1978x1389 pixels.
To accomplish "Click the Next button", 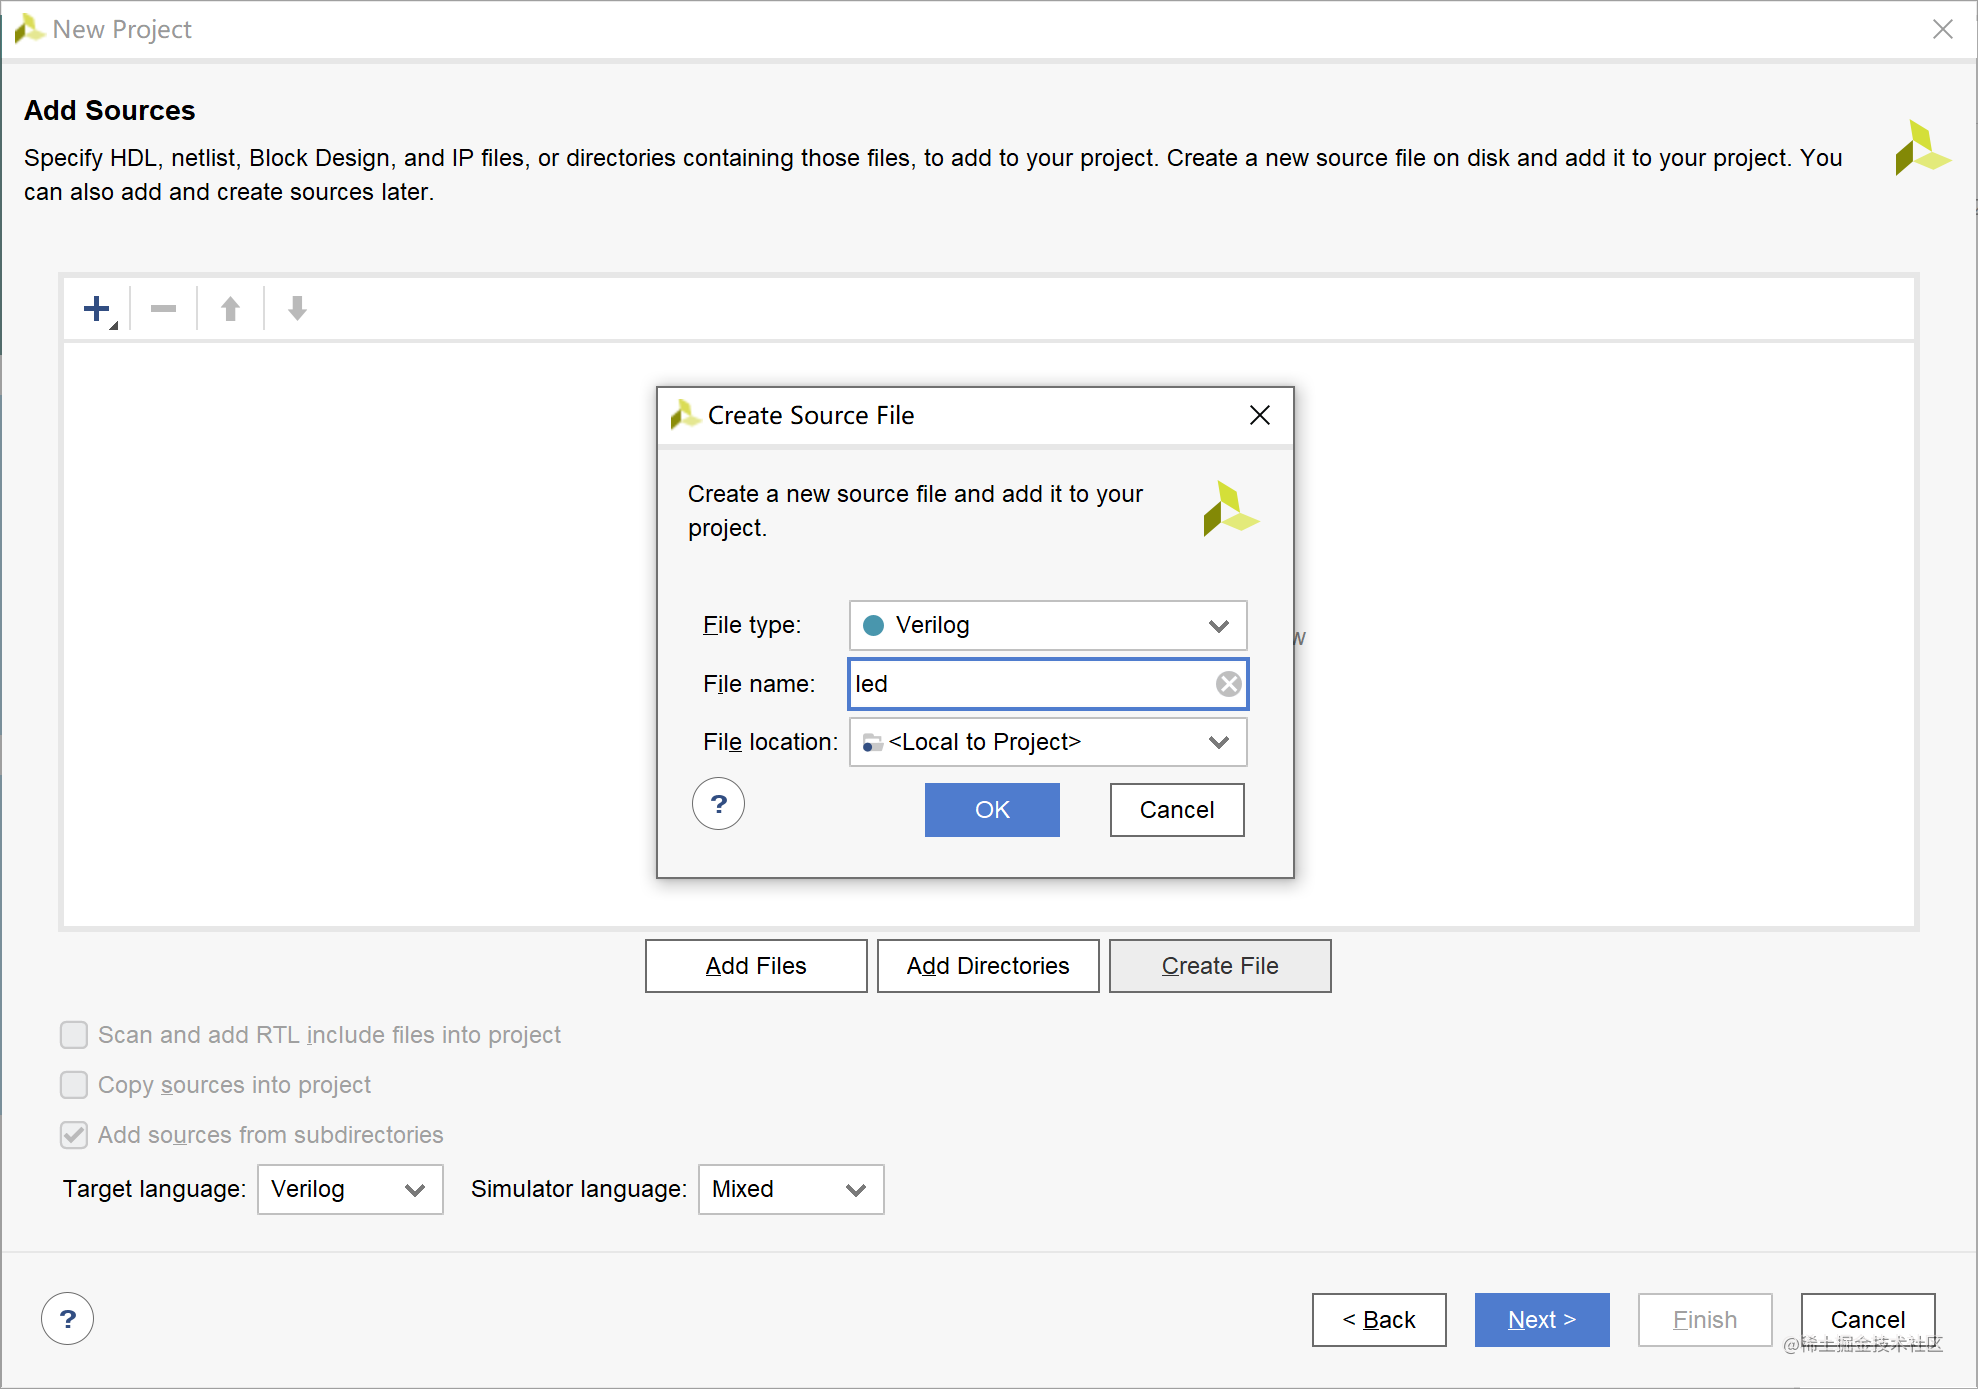I will click(1541, 1320).
